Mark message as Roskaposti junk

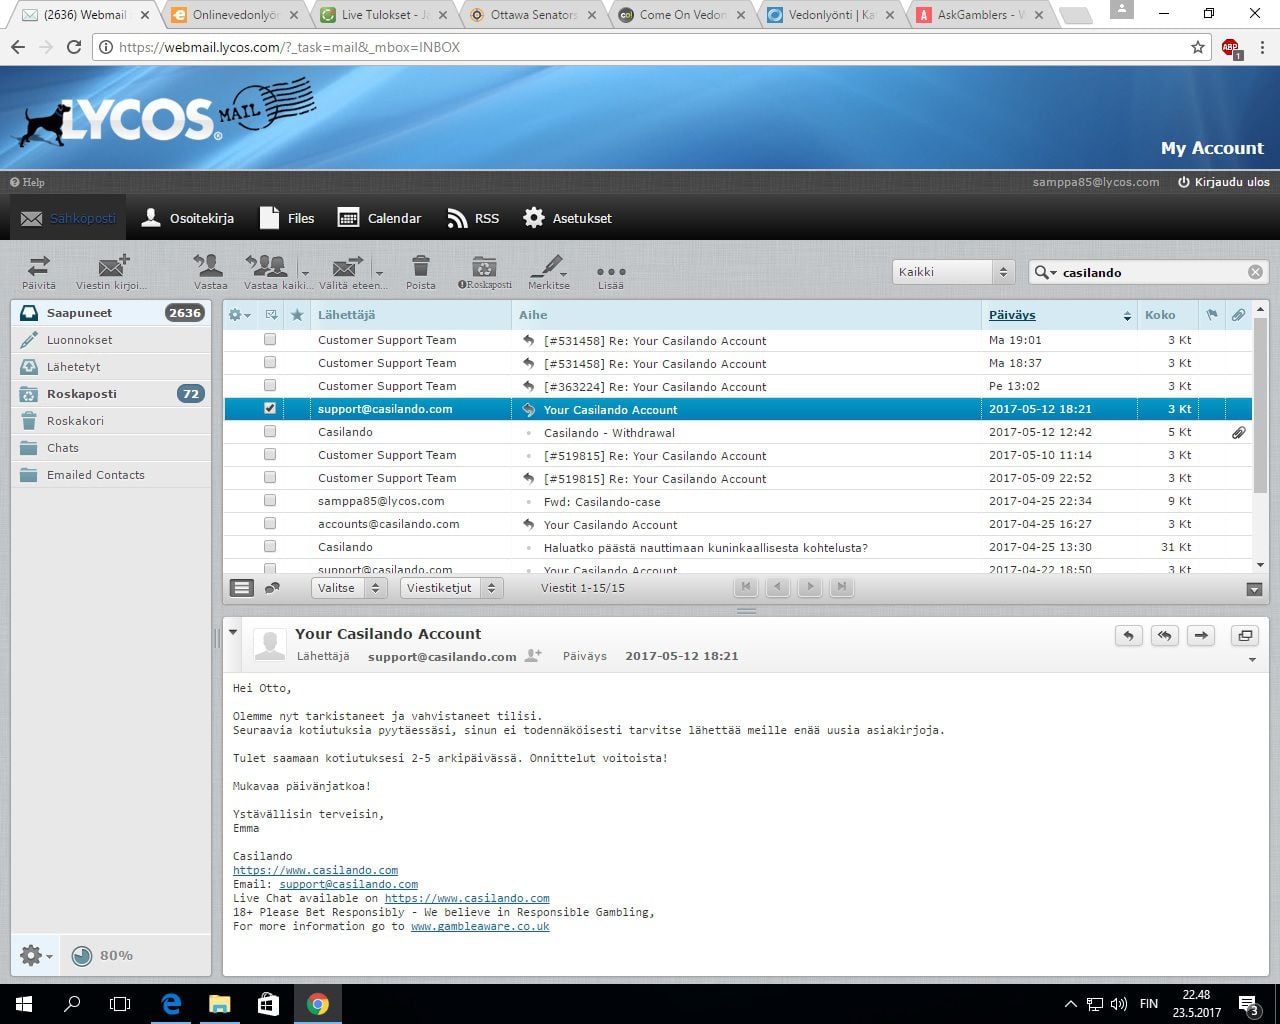pos(484,266)
